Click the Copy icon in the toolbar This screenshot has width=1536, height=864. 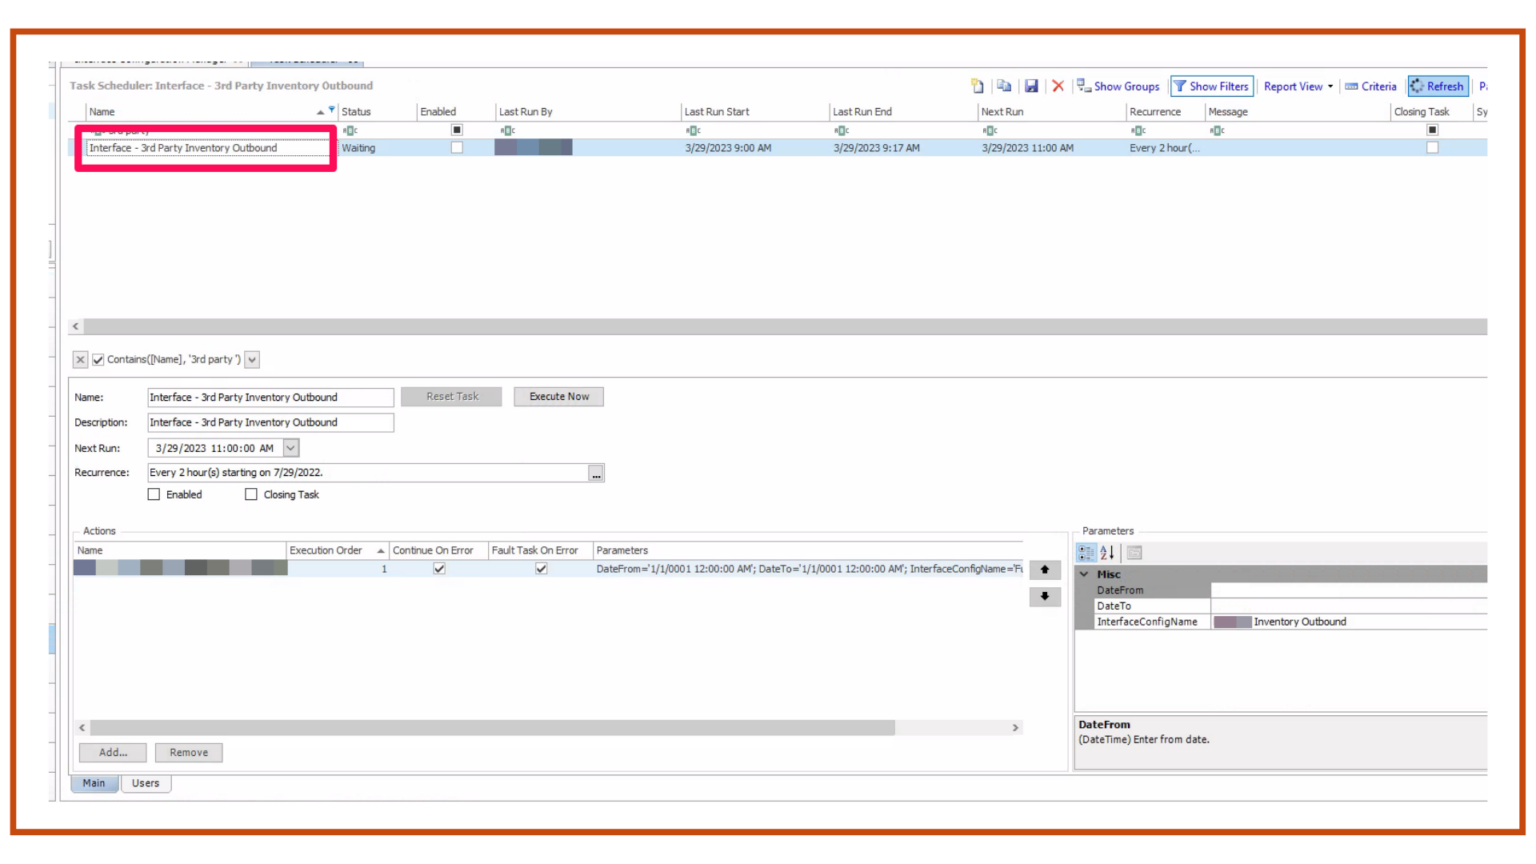(x=1005, y=86)
